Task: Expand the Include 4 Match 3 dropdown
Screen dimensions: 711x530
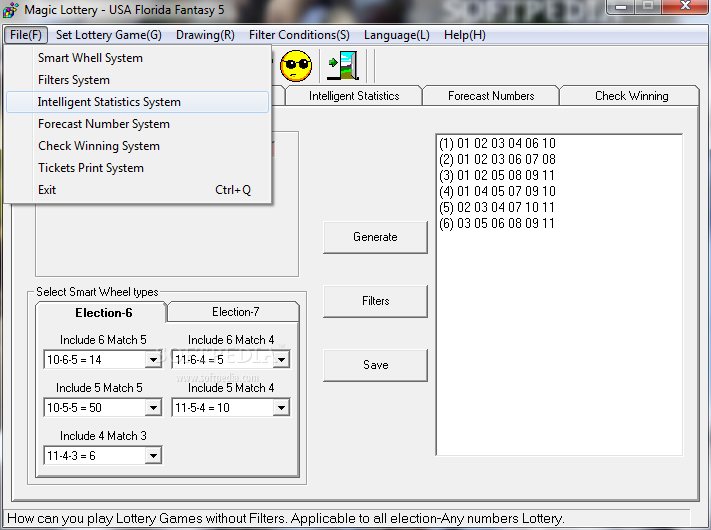Action: tap(153, 456)
